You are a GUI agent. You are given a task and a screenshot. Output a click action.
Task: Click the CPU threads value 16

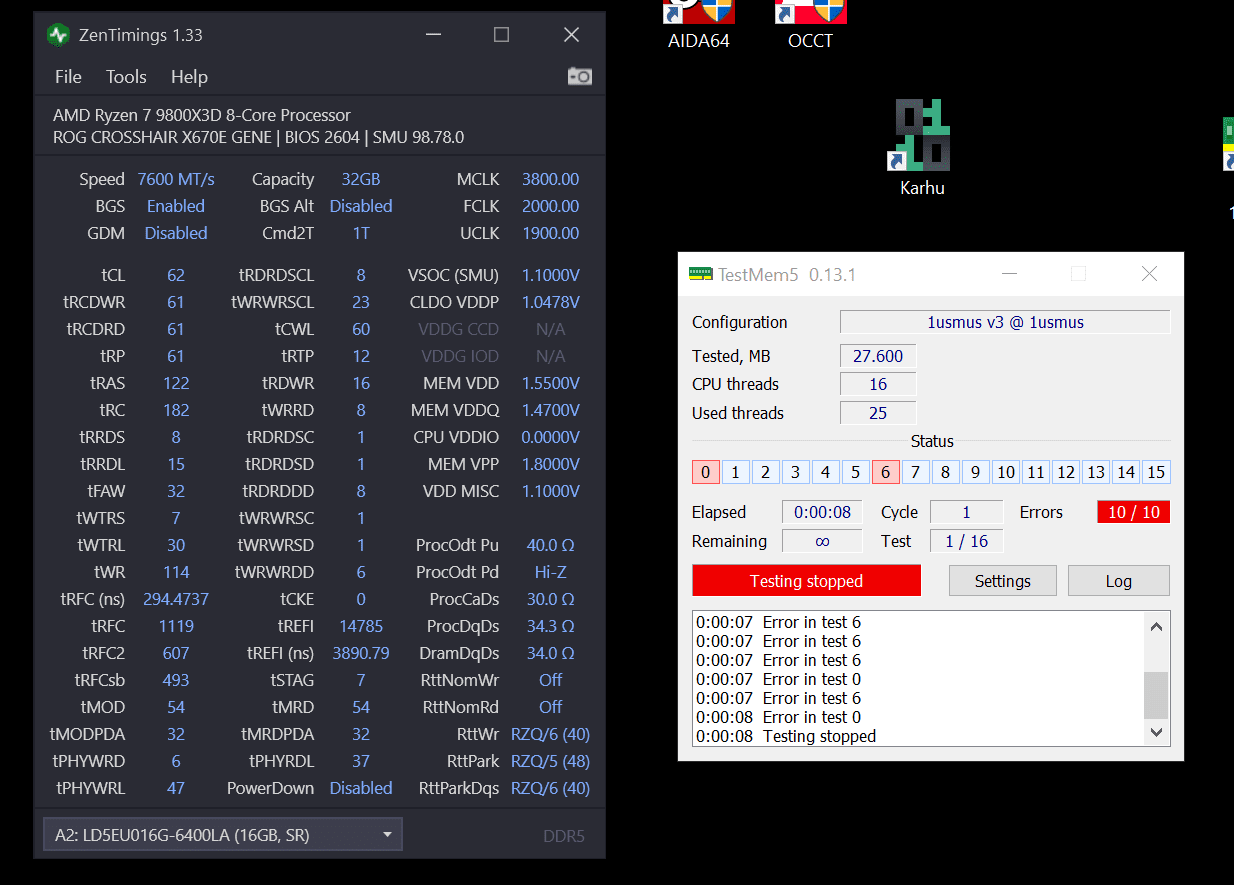tap(878, 384)
